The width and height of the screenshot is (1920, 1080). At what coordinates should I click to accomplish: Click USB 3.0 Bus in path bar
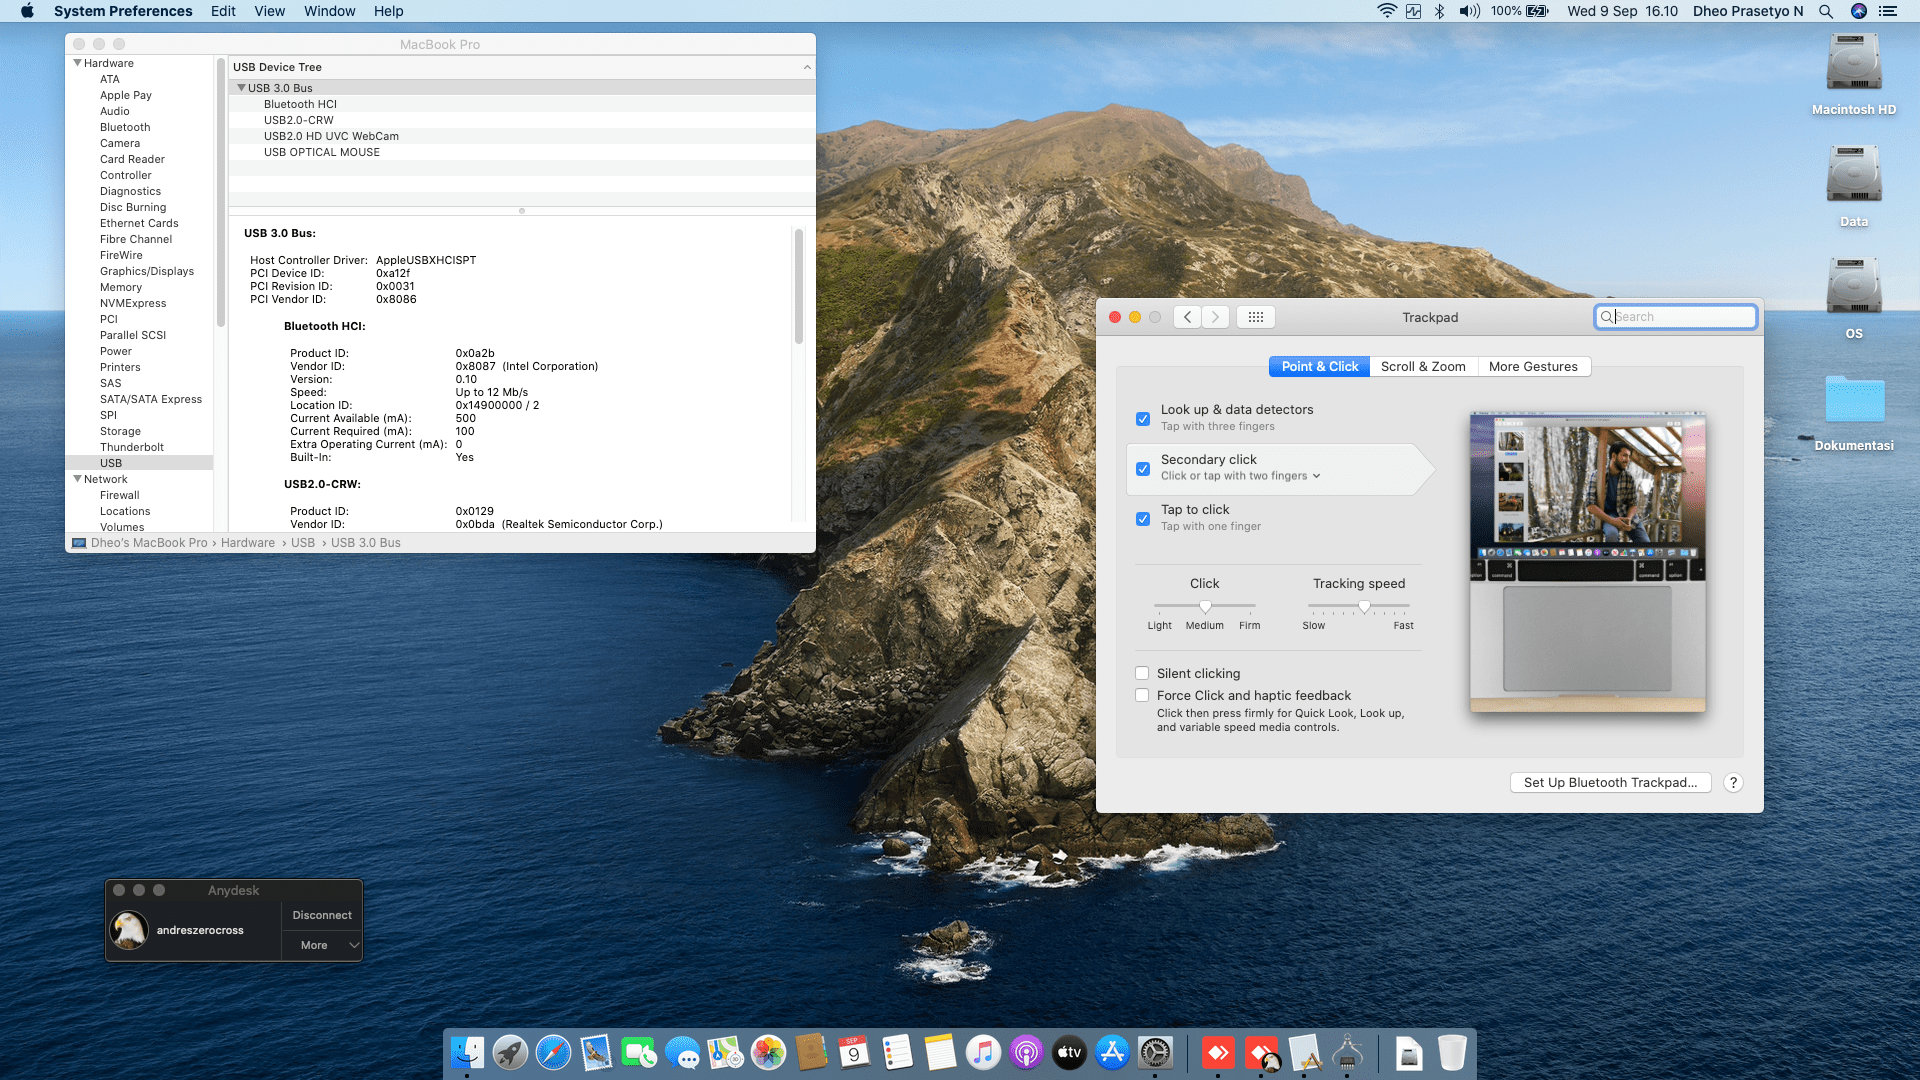click(x=366, y=543)
